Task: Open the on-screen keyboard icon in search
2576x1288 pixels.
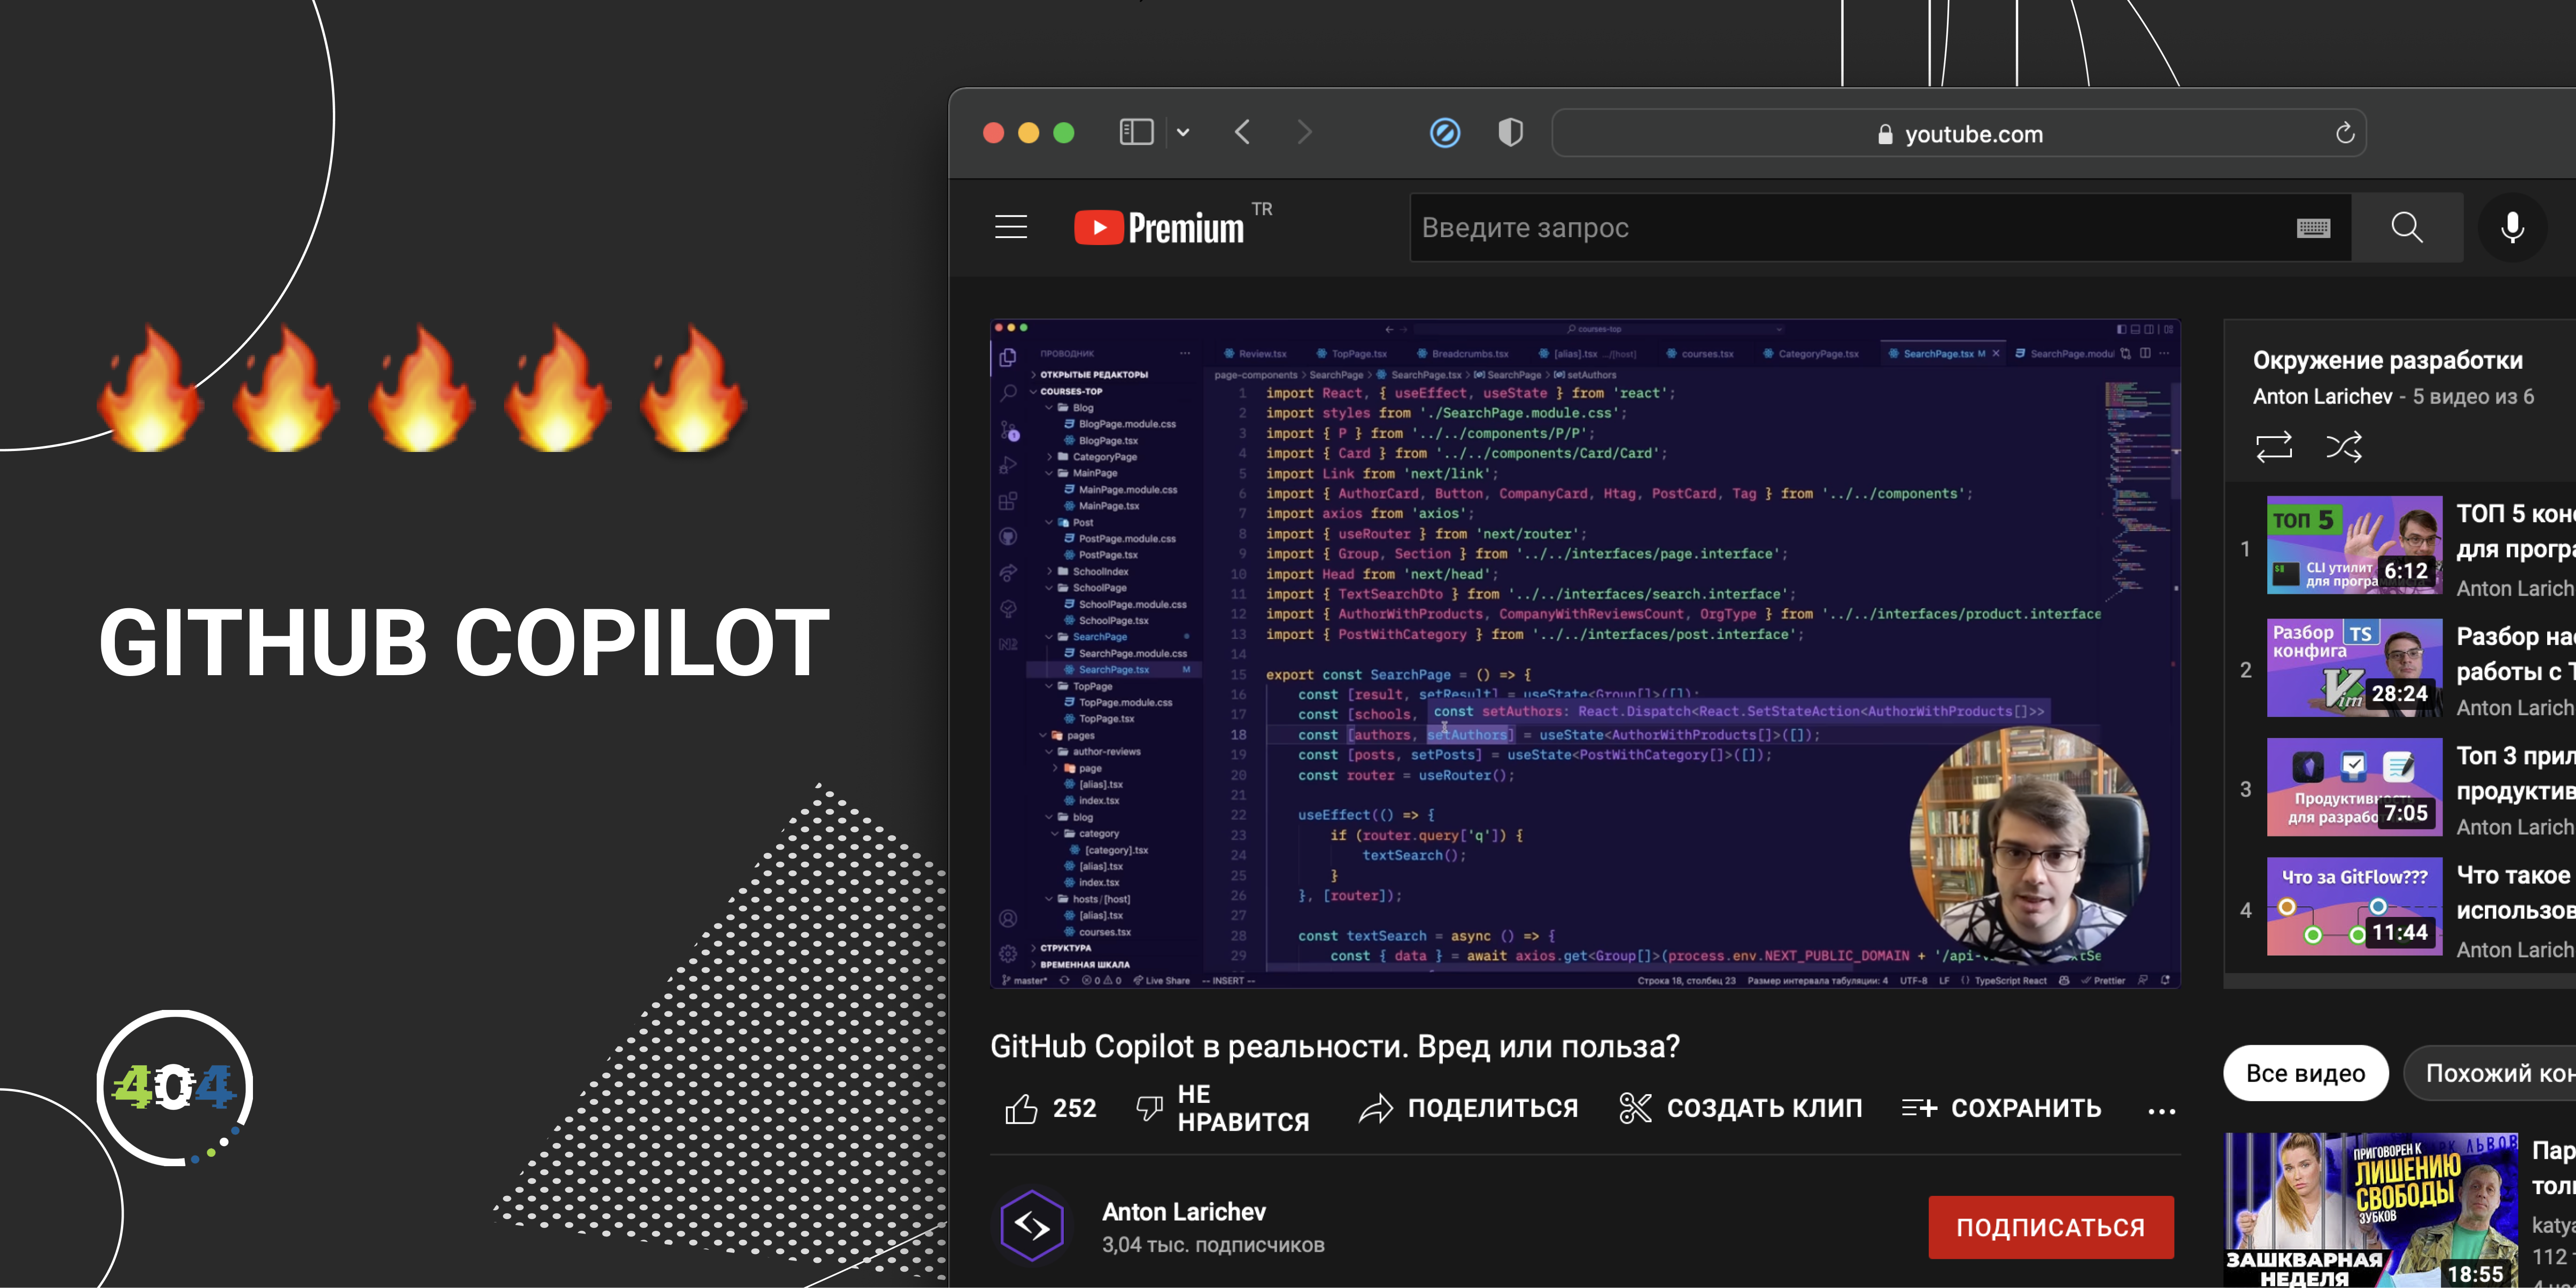Action: coord(2313,228)
